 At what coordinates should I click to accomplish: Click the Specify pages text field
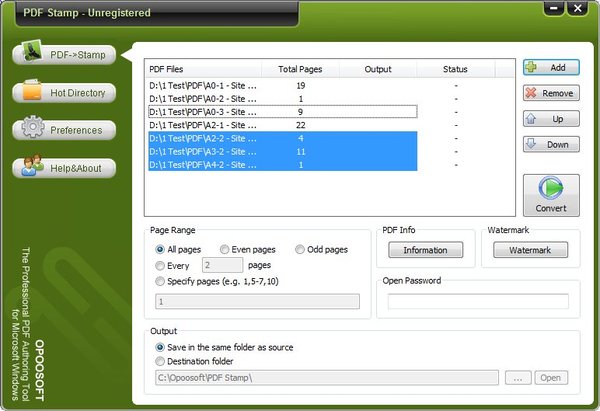257,302
